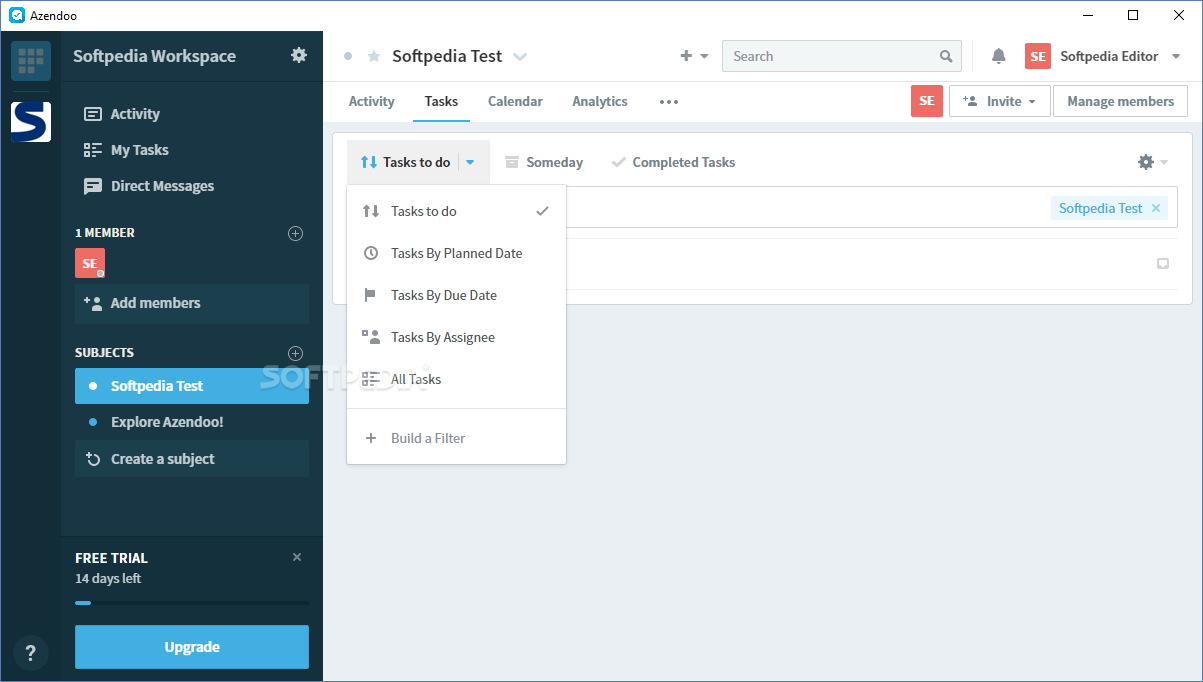Select Tasks By Due Date
This screenshot has width=1203, height=682.
coord(456,295)
